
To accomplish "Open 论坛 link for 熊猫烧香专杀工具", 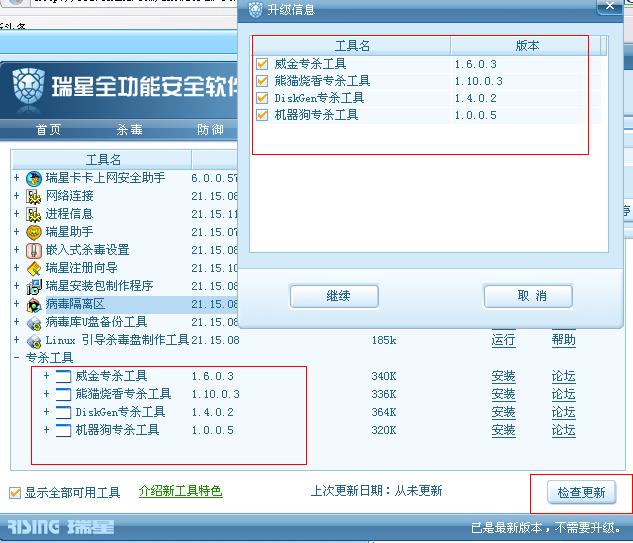I will point(564,394).
